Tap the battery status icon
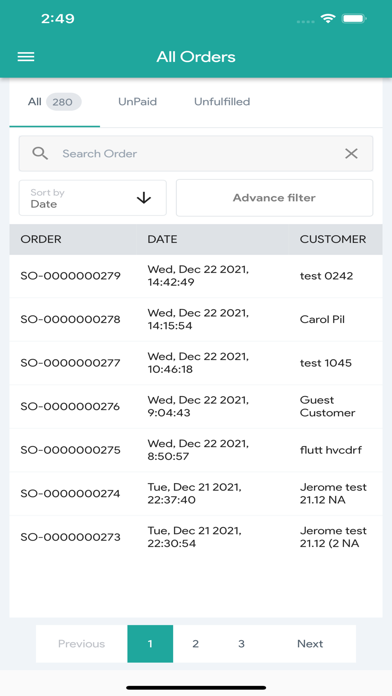The height and width of the screenshot is (696, 392). (353, 19)
